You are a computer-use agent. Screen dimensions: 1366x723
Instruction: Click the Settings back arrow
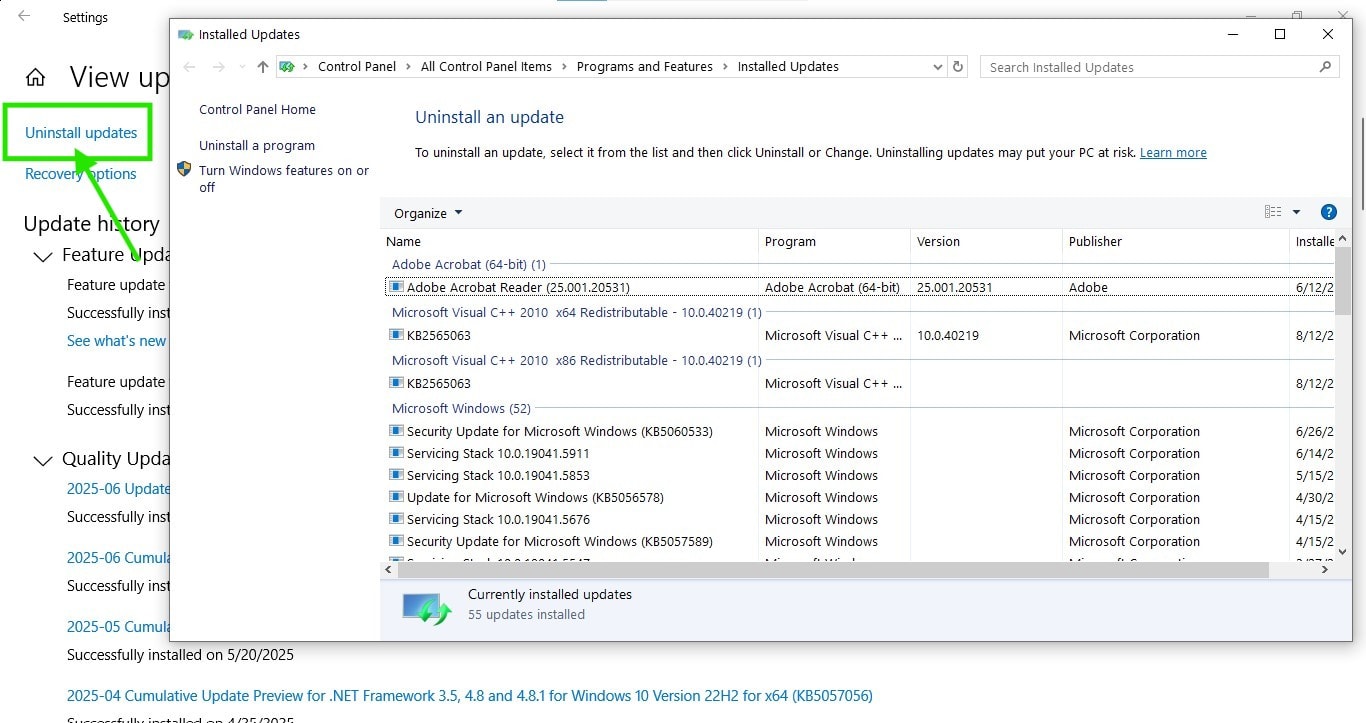(24, 16)
